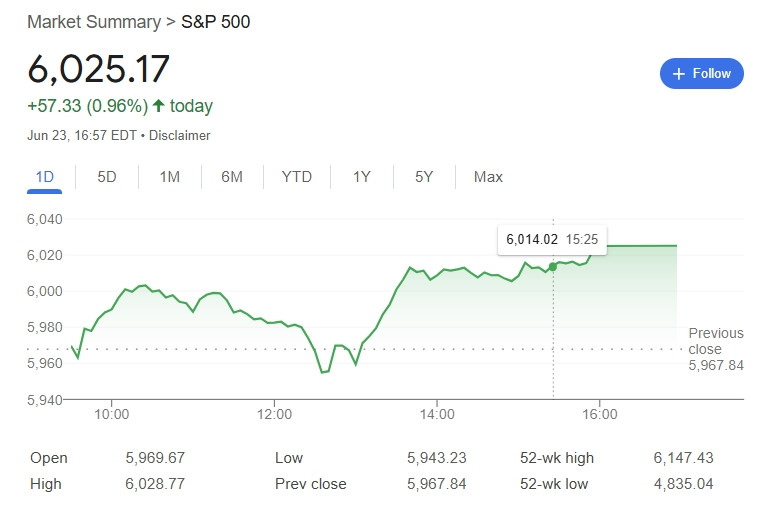Viewport: 766px width, 514px height.
Task: Open the 1M chart range
Action: pos(170,177)
